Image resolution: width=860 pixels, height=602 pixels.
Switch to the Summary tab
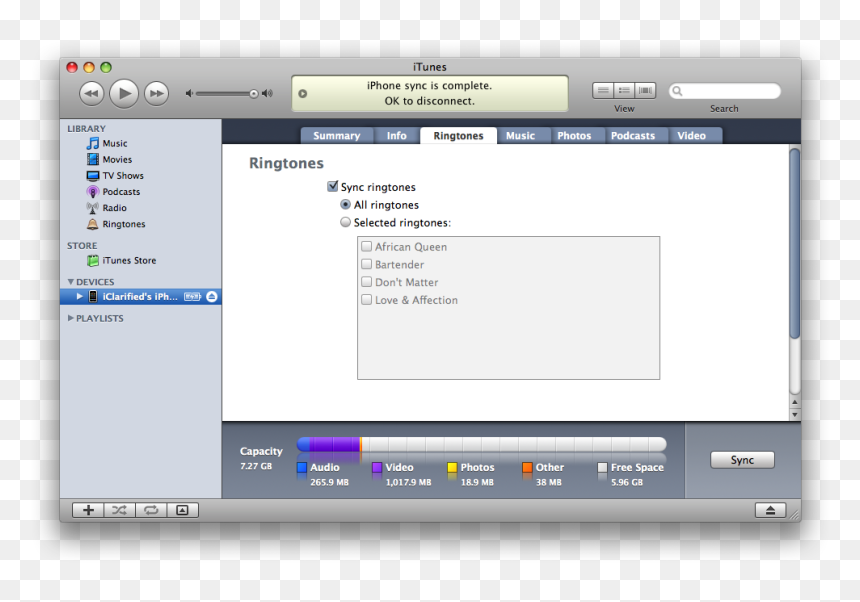(x=337, y=135)
